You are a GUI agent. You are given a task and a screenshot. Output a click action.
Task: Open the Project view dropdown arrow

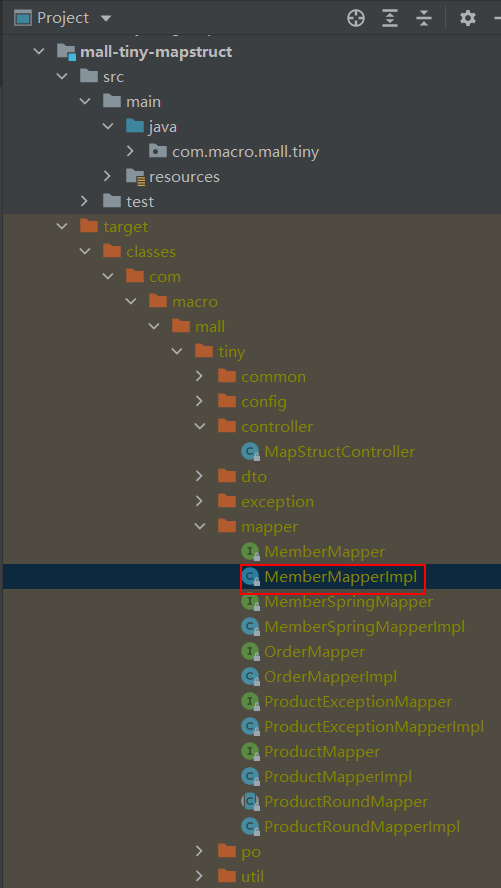click(106, 18)
